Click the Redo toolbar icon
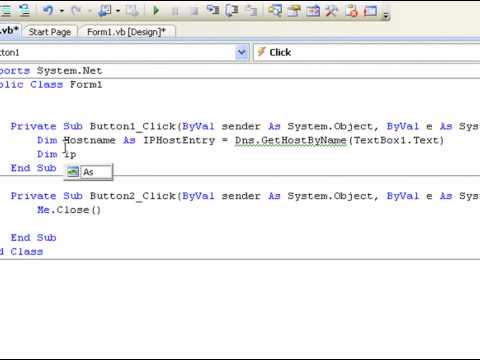This screenshot has height=360, width=480. pos(77,11)
